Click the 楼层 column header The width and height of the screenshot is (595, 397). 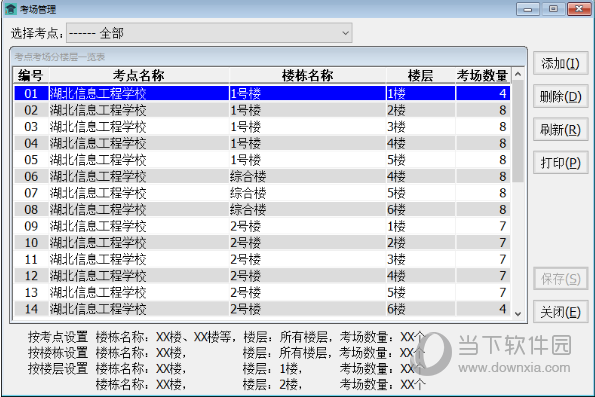(x=420, y=75)
